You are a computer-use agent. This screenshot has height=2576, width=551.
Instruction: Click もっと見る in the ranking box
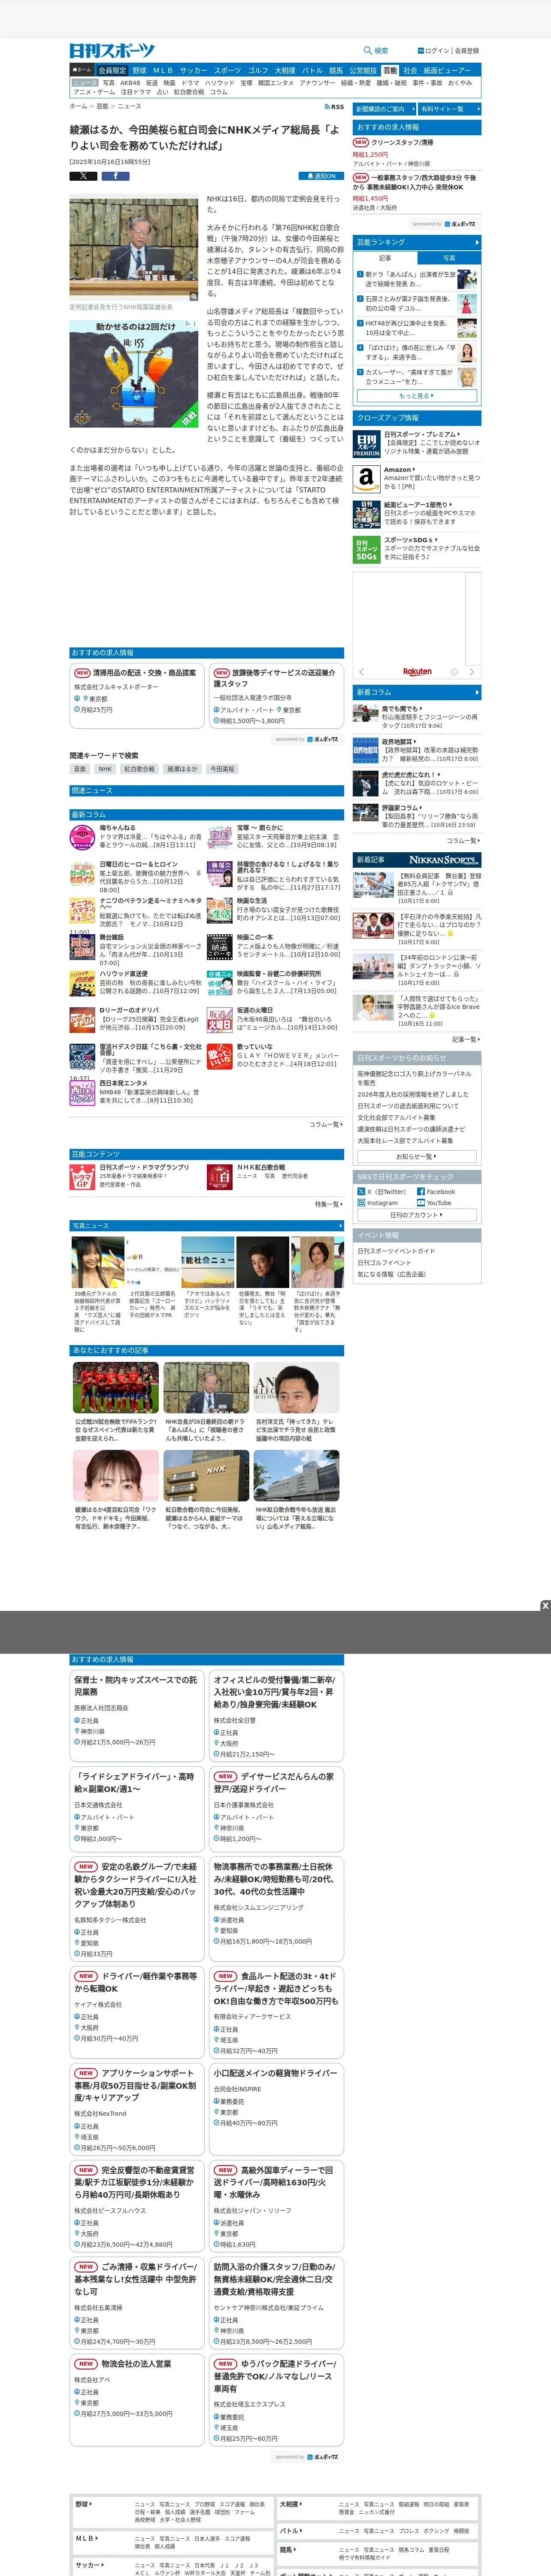click(417, 396)
